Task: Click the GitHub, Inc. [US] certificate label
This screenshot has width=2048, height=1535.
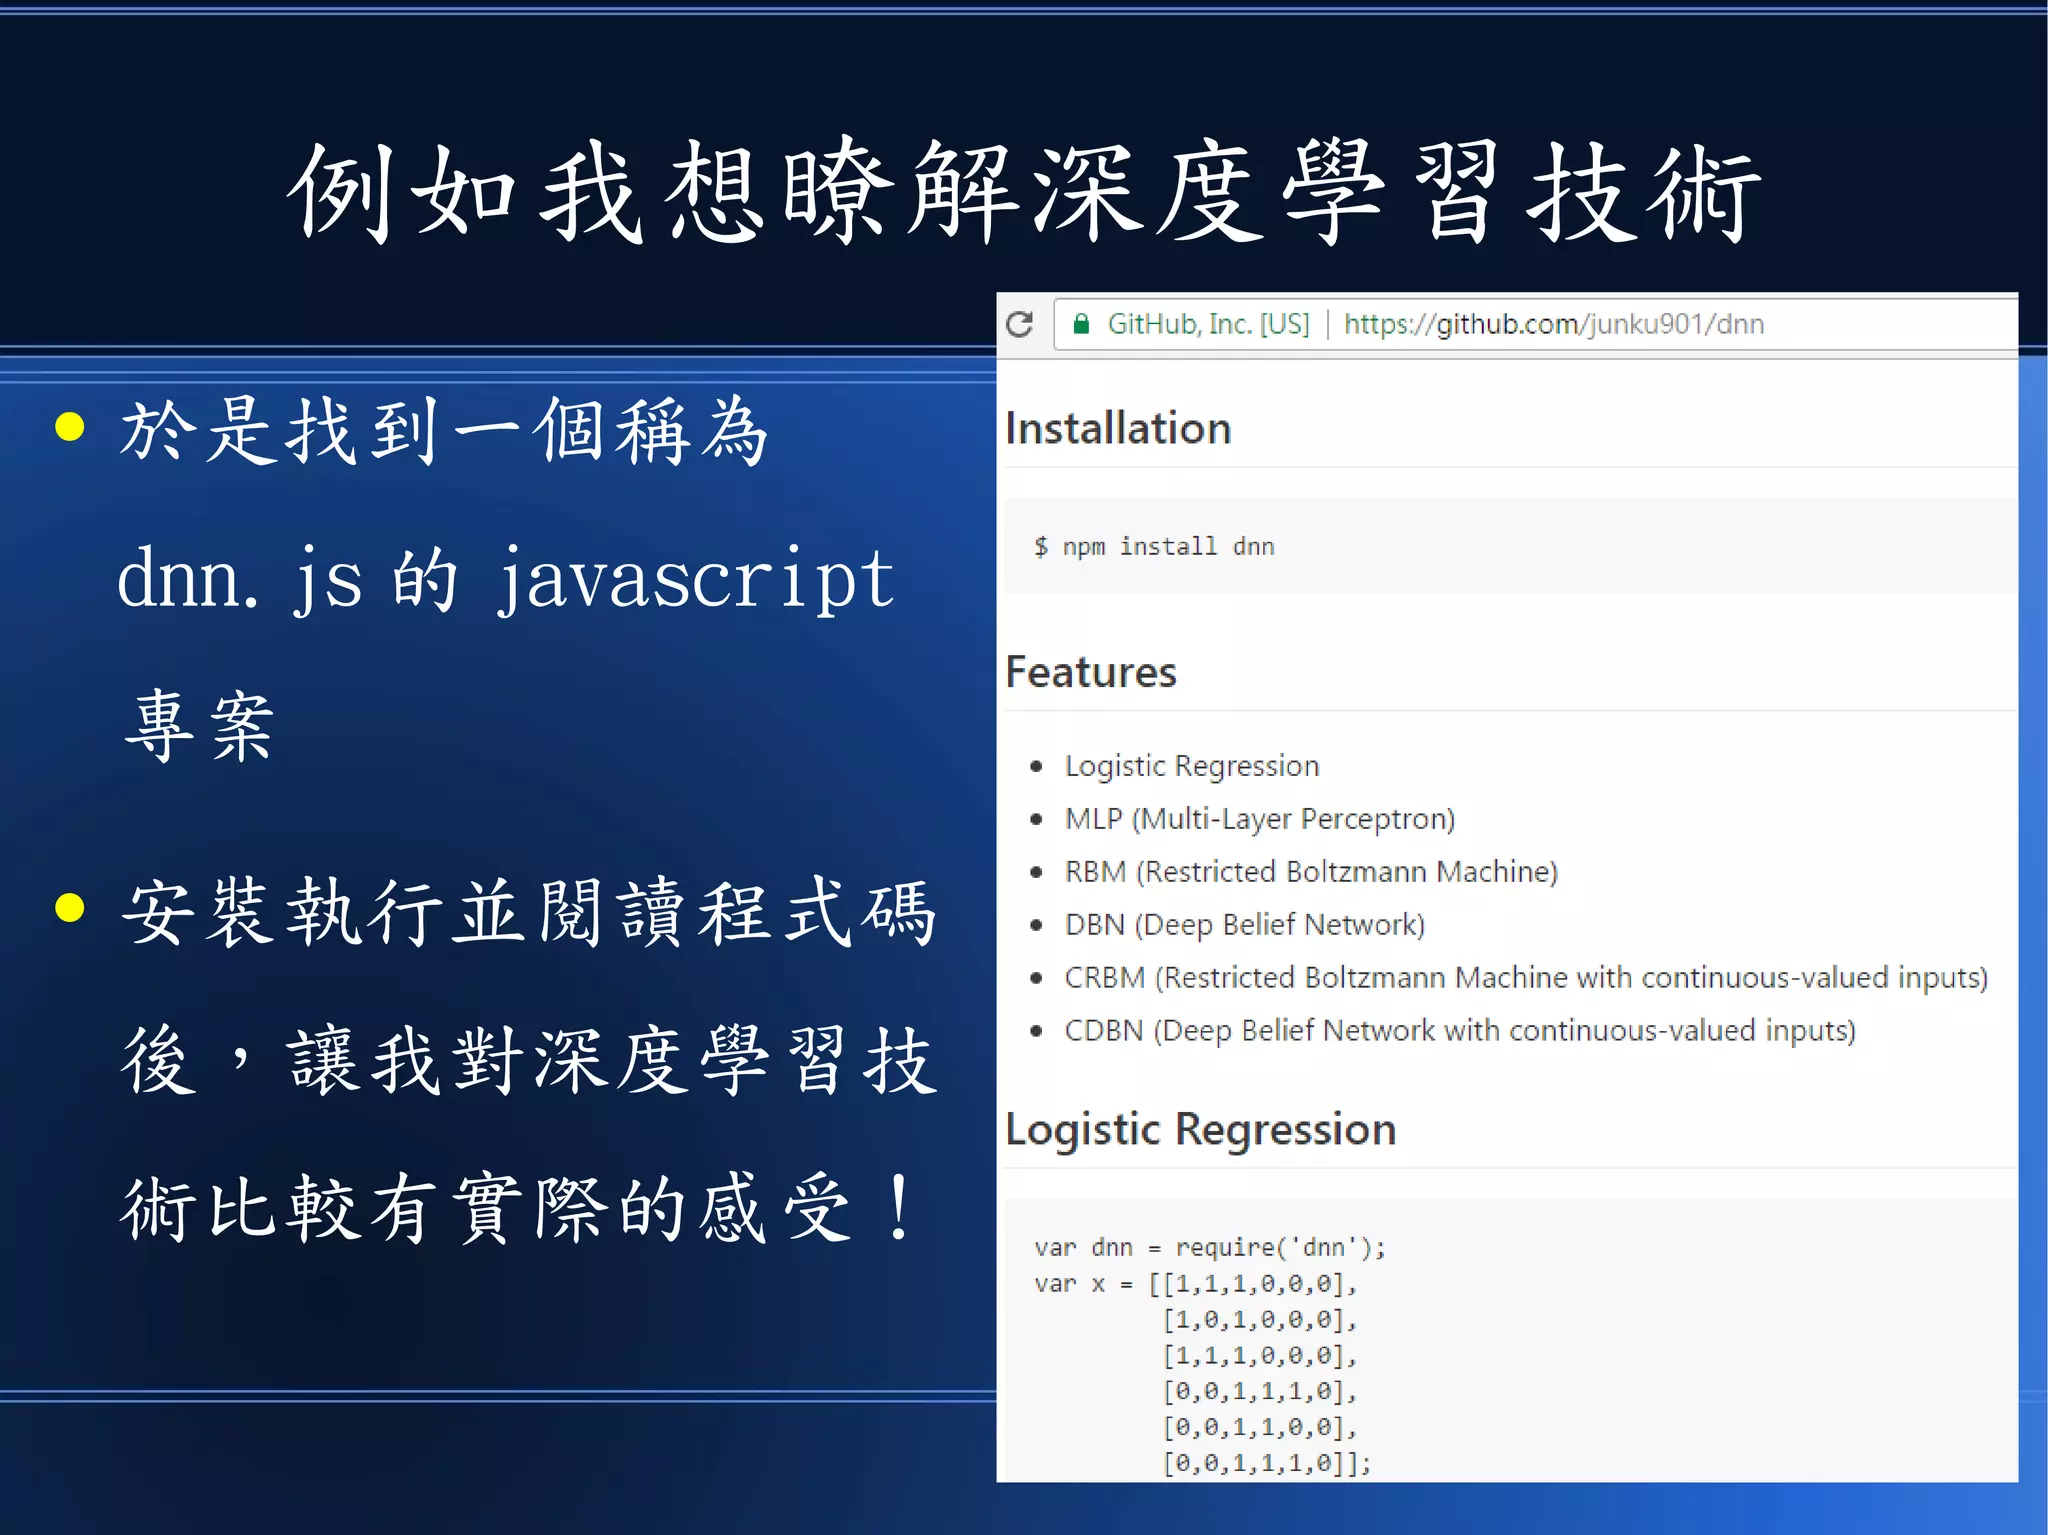Action: pos(1208,324)
